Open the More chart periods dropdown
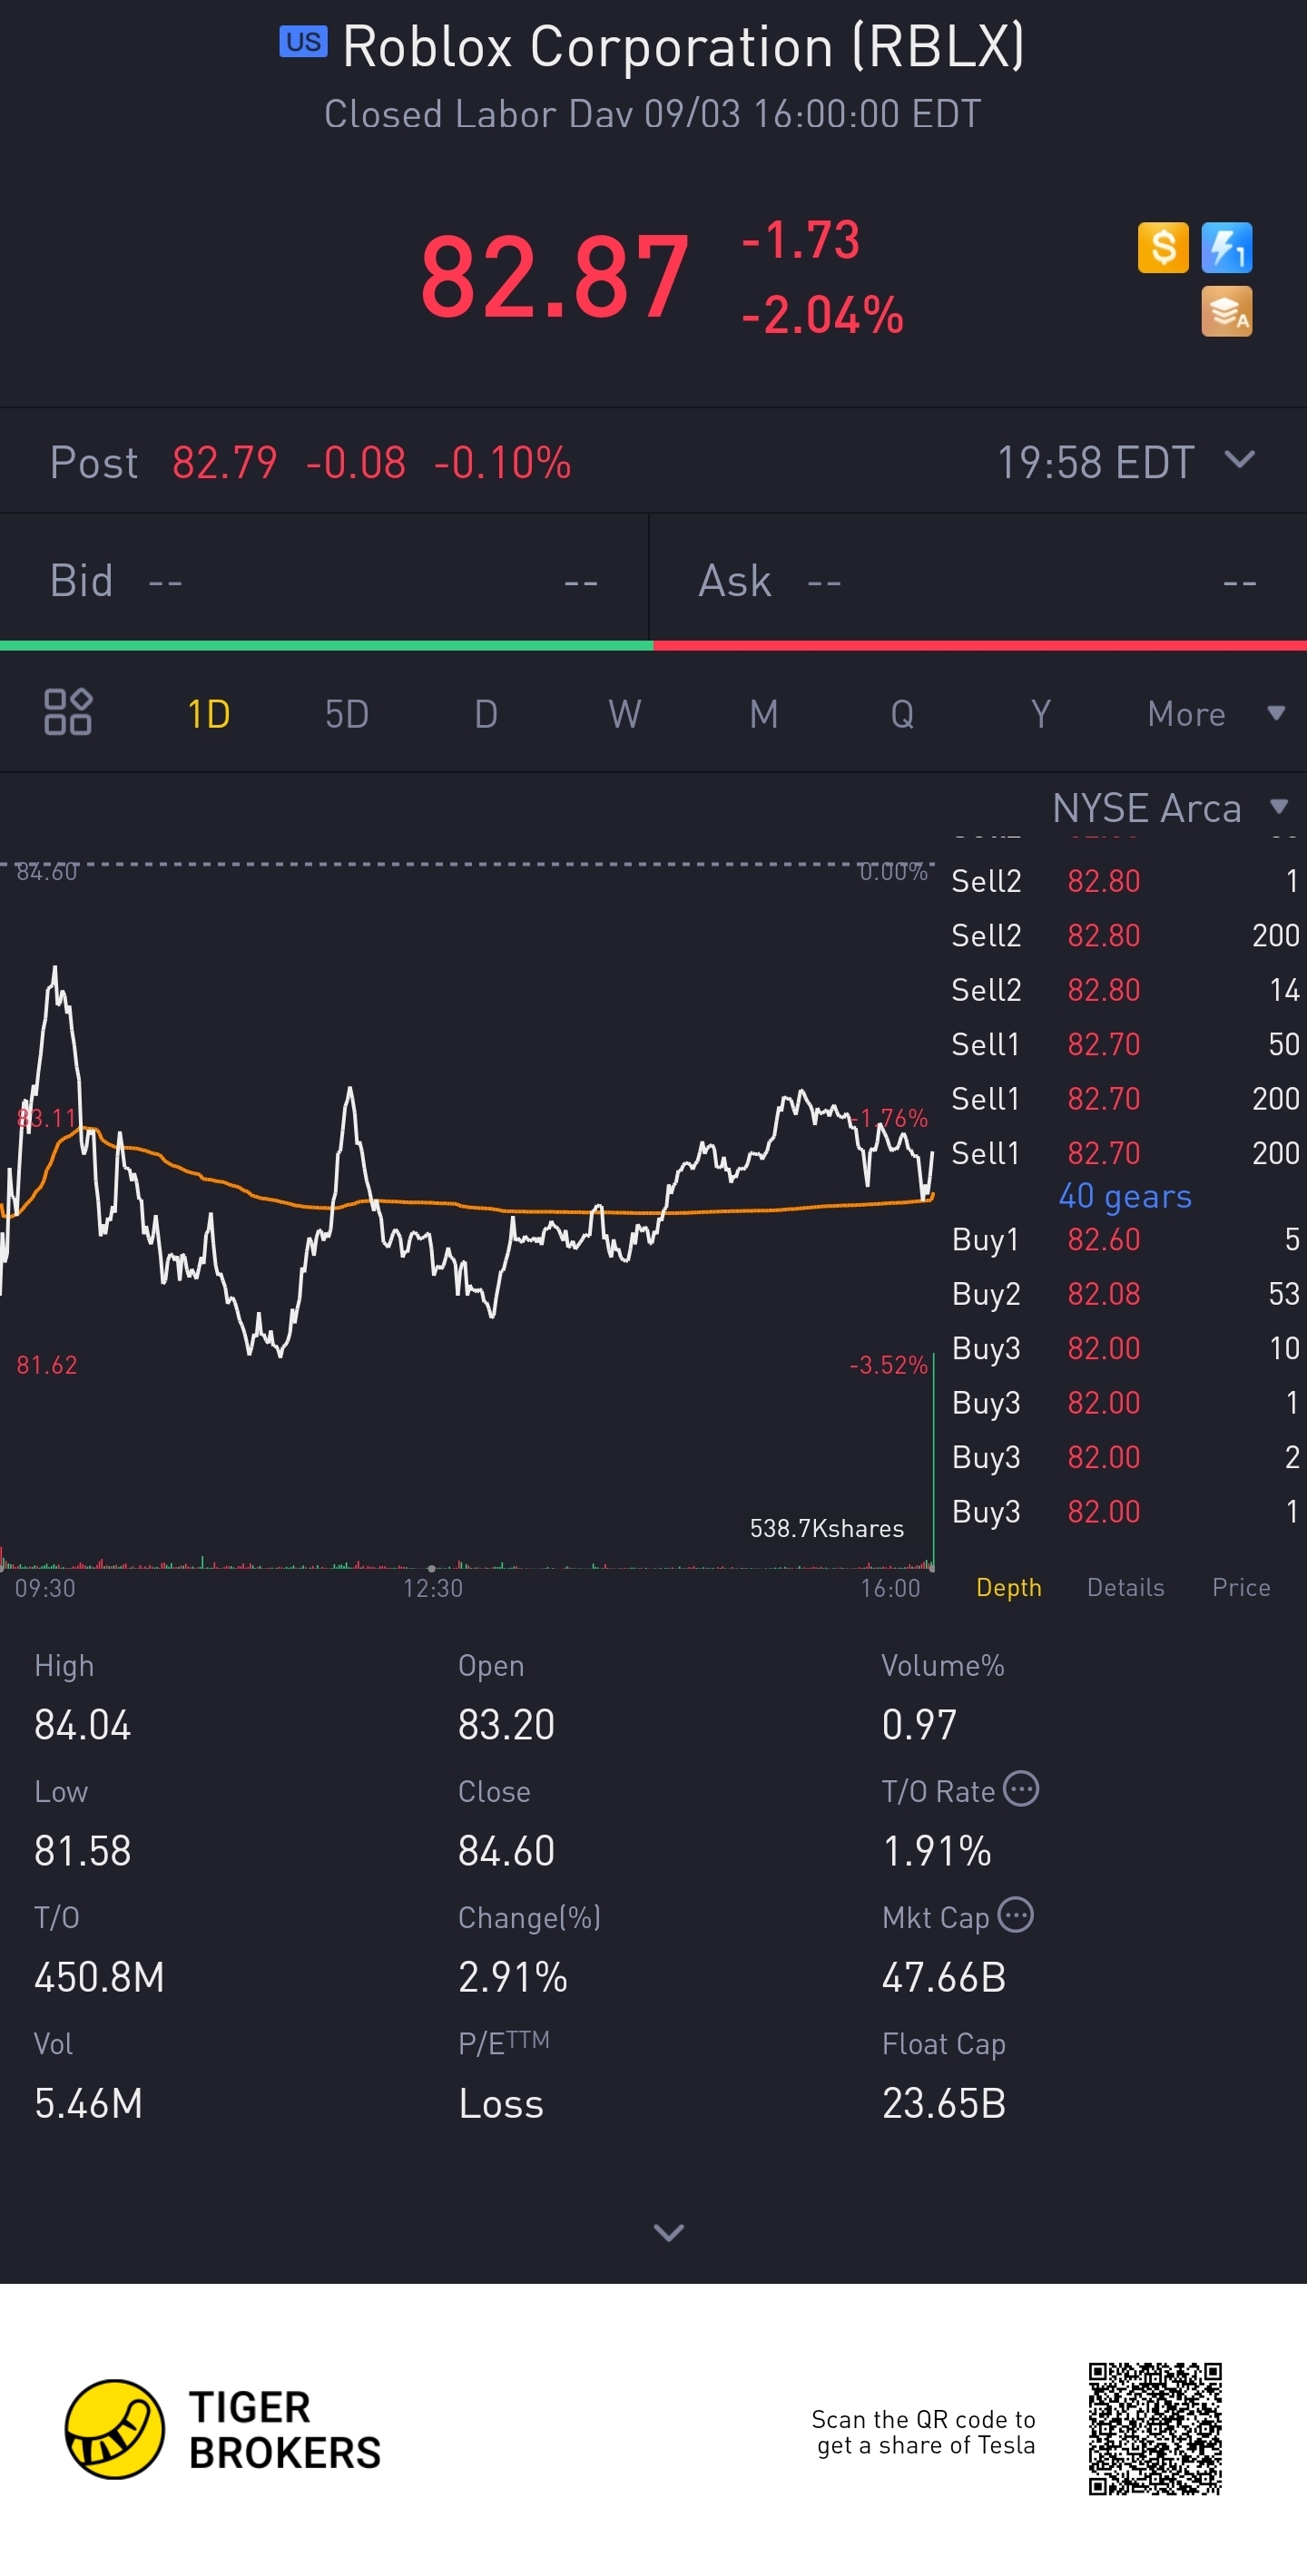This screenshot has height=2576, width=1307. pos(1215,714)
